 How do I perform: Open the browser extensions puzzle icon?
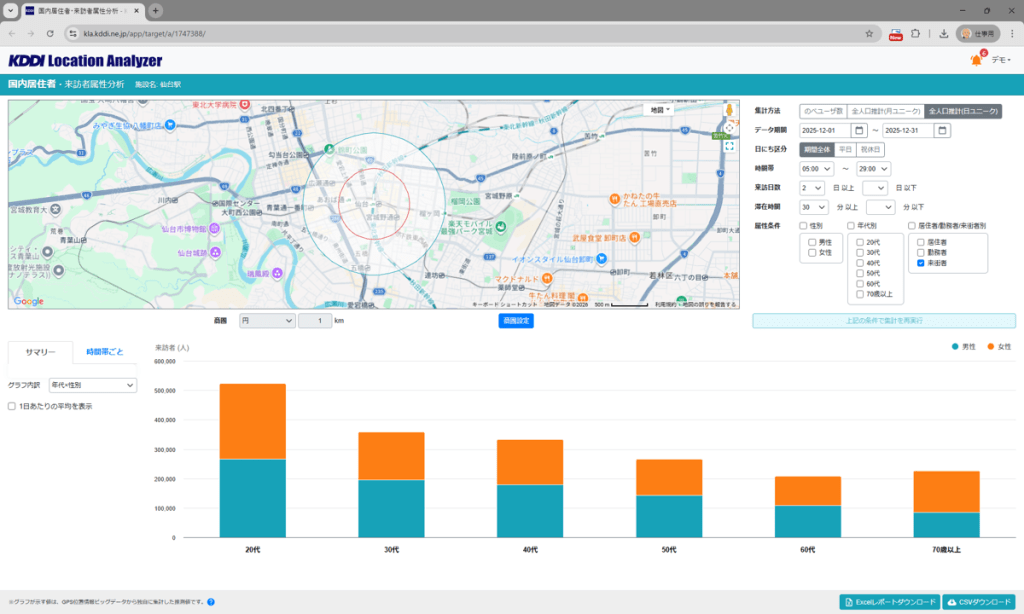pos(915,33)
